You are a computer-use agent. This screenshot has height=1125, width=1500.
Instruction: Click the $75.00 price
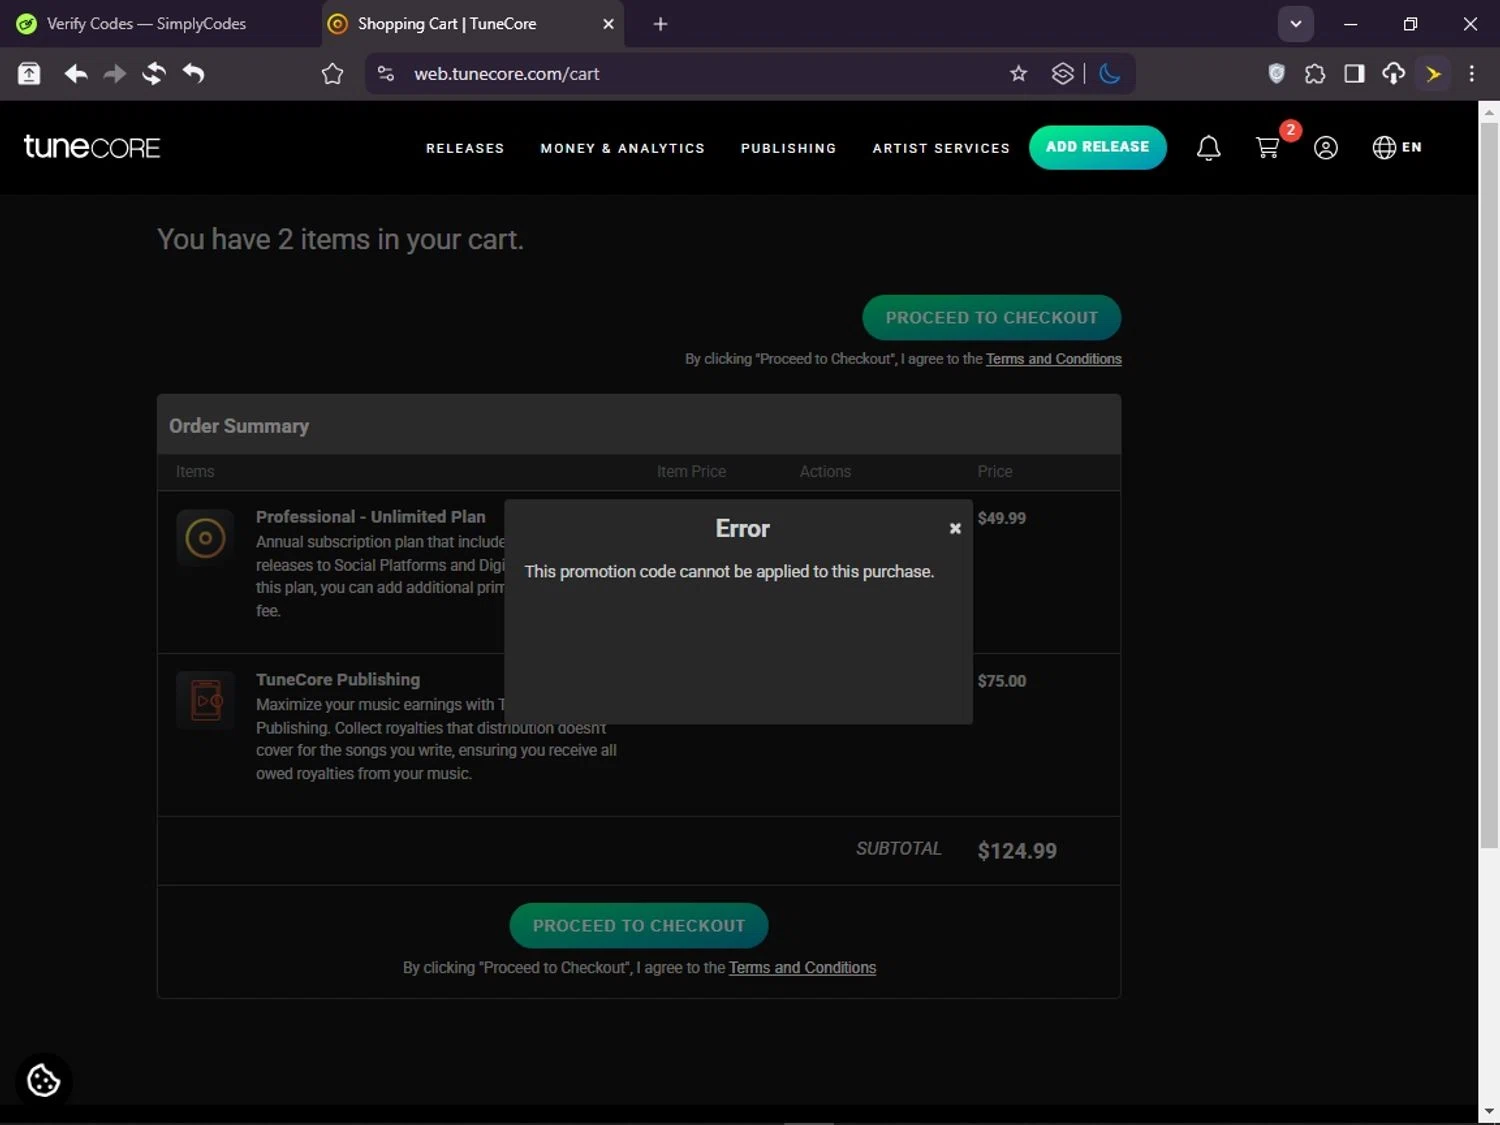point(1001,681)
